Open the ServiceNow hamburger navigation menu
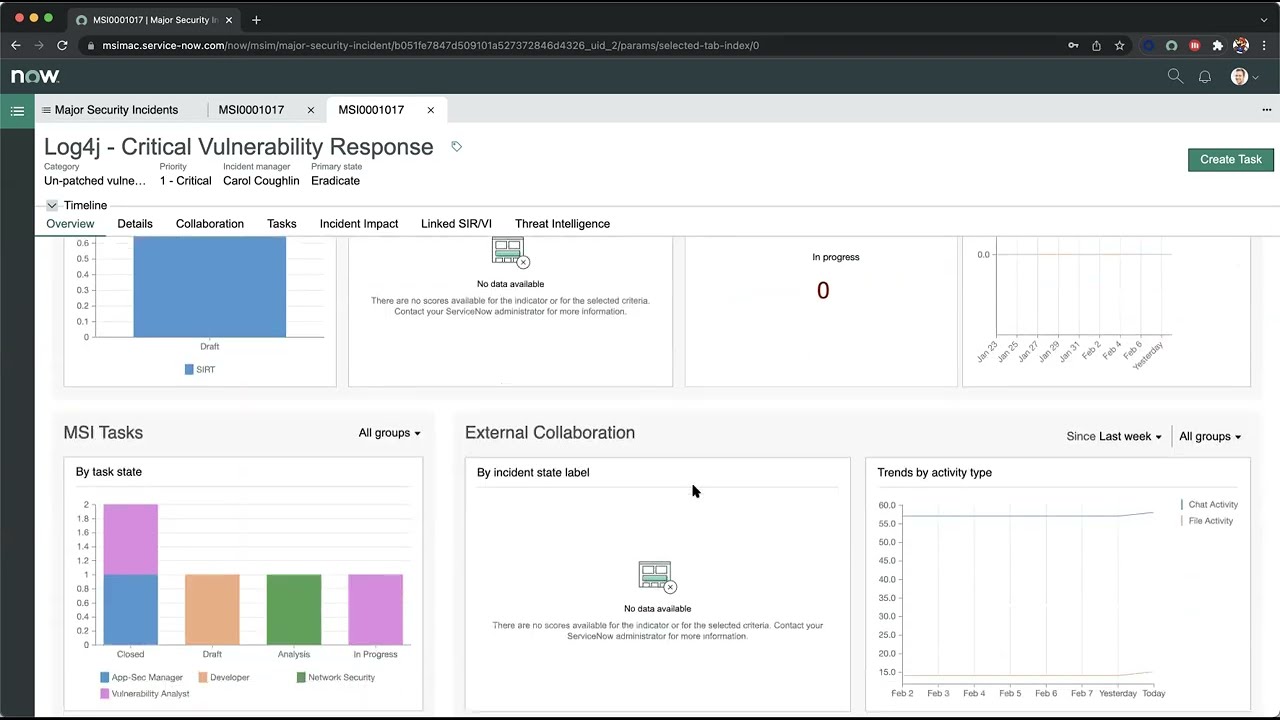The height and width of the screenshot is (720, 1280). [17, 111]
